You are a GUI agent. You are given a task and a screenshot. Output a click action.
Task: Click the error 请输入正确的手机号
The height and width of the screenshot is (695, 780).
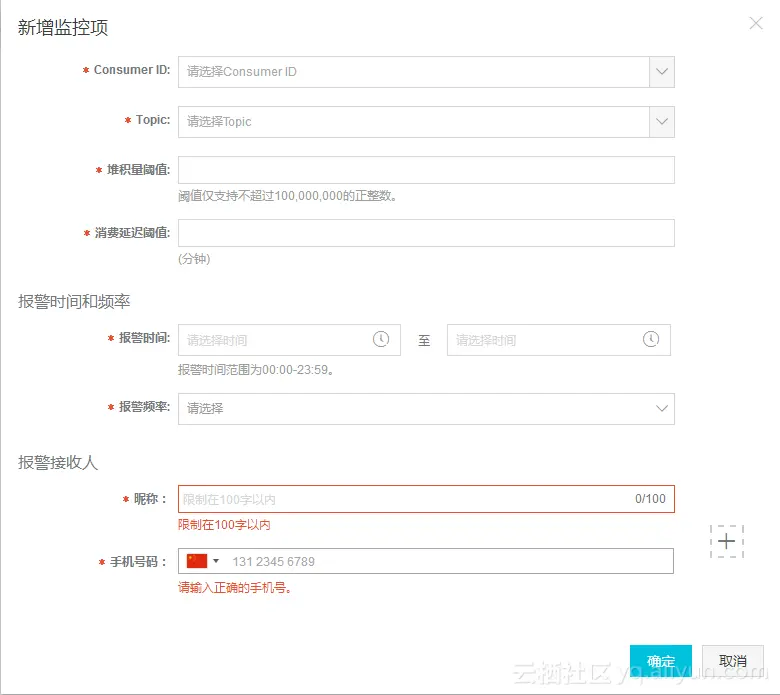(x=234, y=588)
